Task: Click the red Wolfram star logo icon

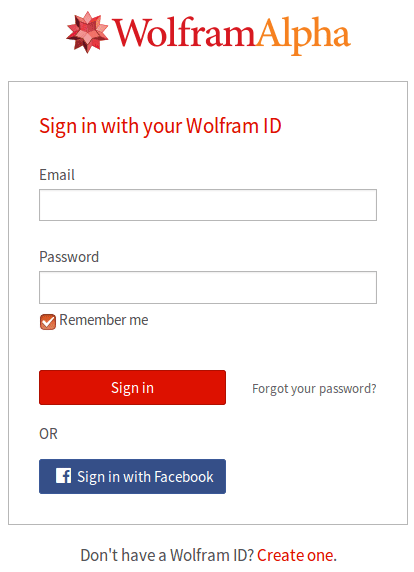Action: (88, 32)
